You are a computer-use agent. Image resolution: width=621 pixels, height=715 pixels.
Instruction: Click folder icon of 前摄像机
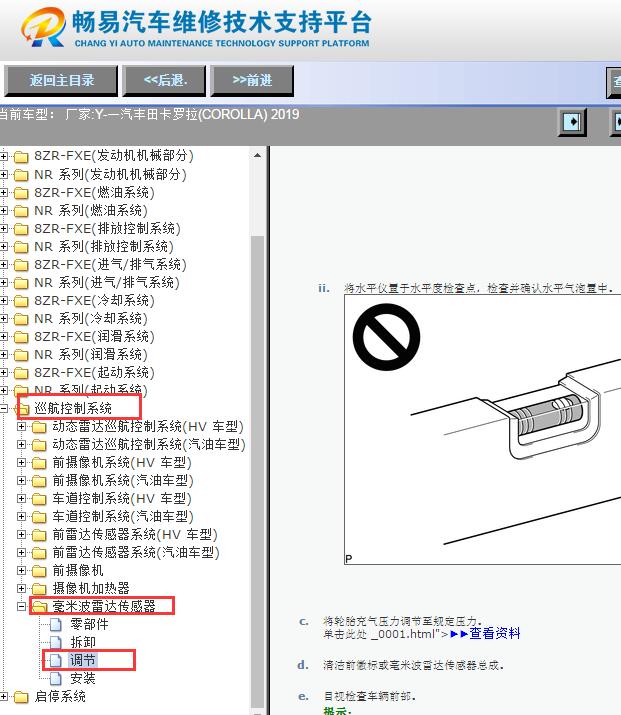(39, 571)
